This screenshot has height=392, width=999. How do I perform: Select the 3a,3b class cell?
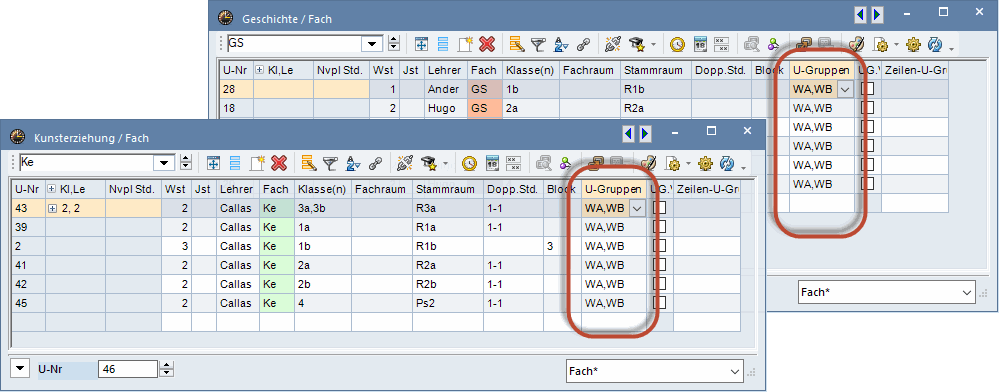[322, 208]
